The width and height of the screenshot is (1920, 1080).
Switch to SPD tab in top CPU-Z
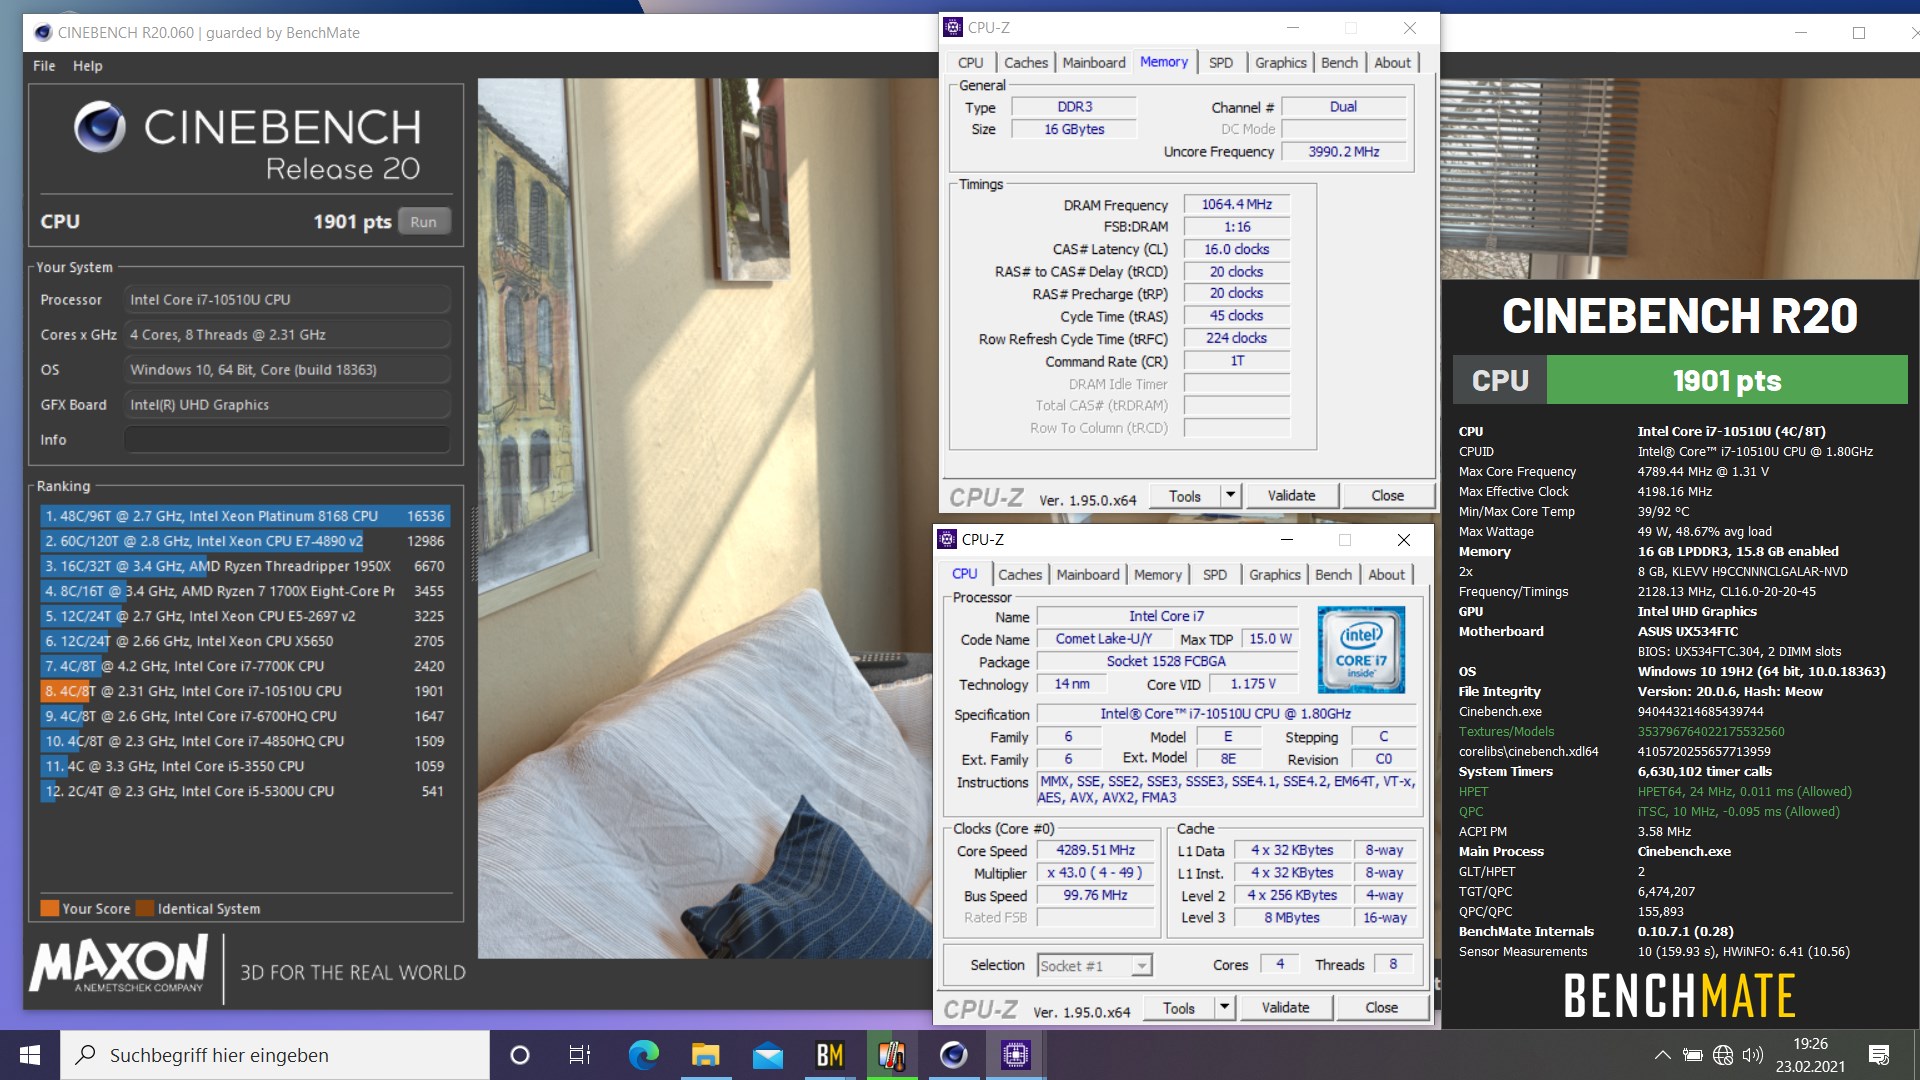(x=1220, y=62)
